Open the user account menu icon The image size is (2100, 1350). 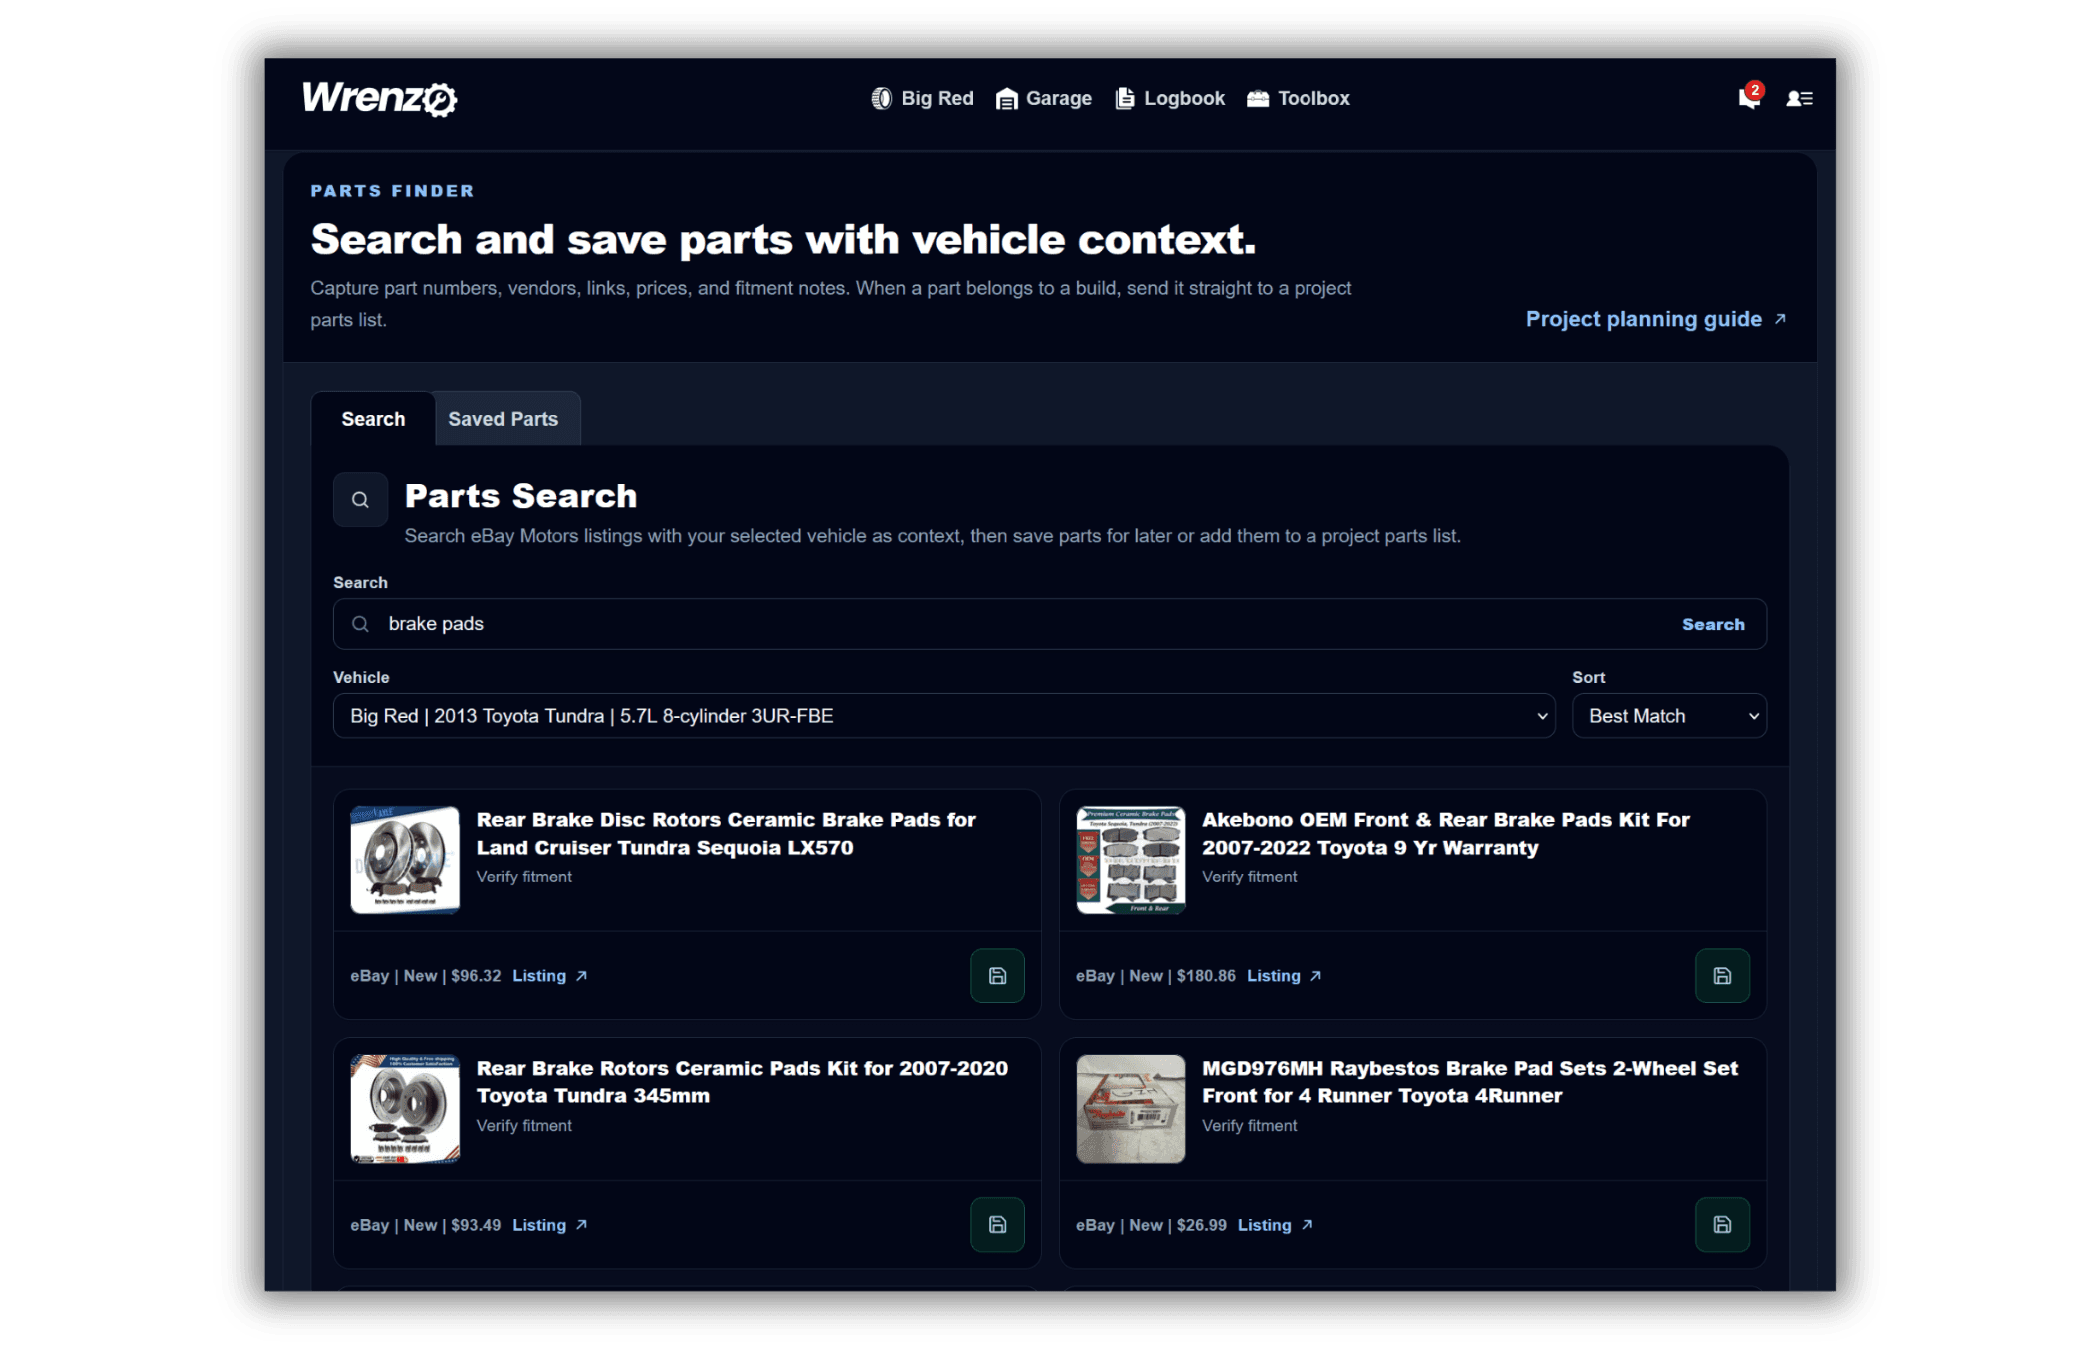(1799, 98)
